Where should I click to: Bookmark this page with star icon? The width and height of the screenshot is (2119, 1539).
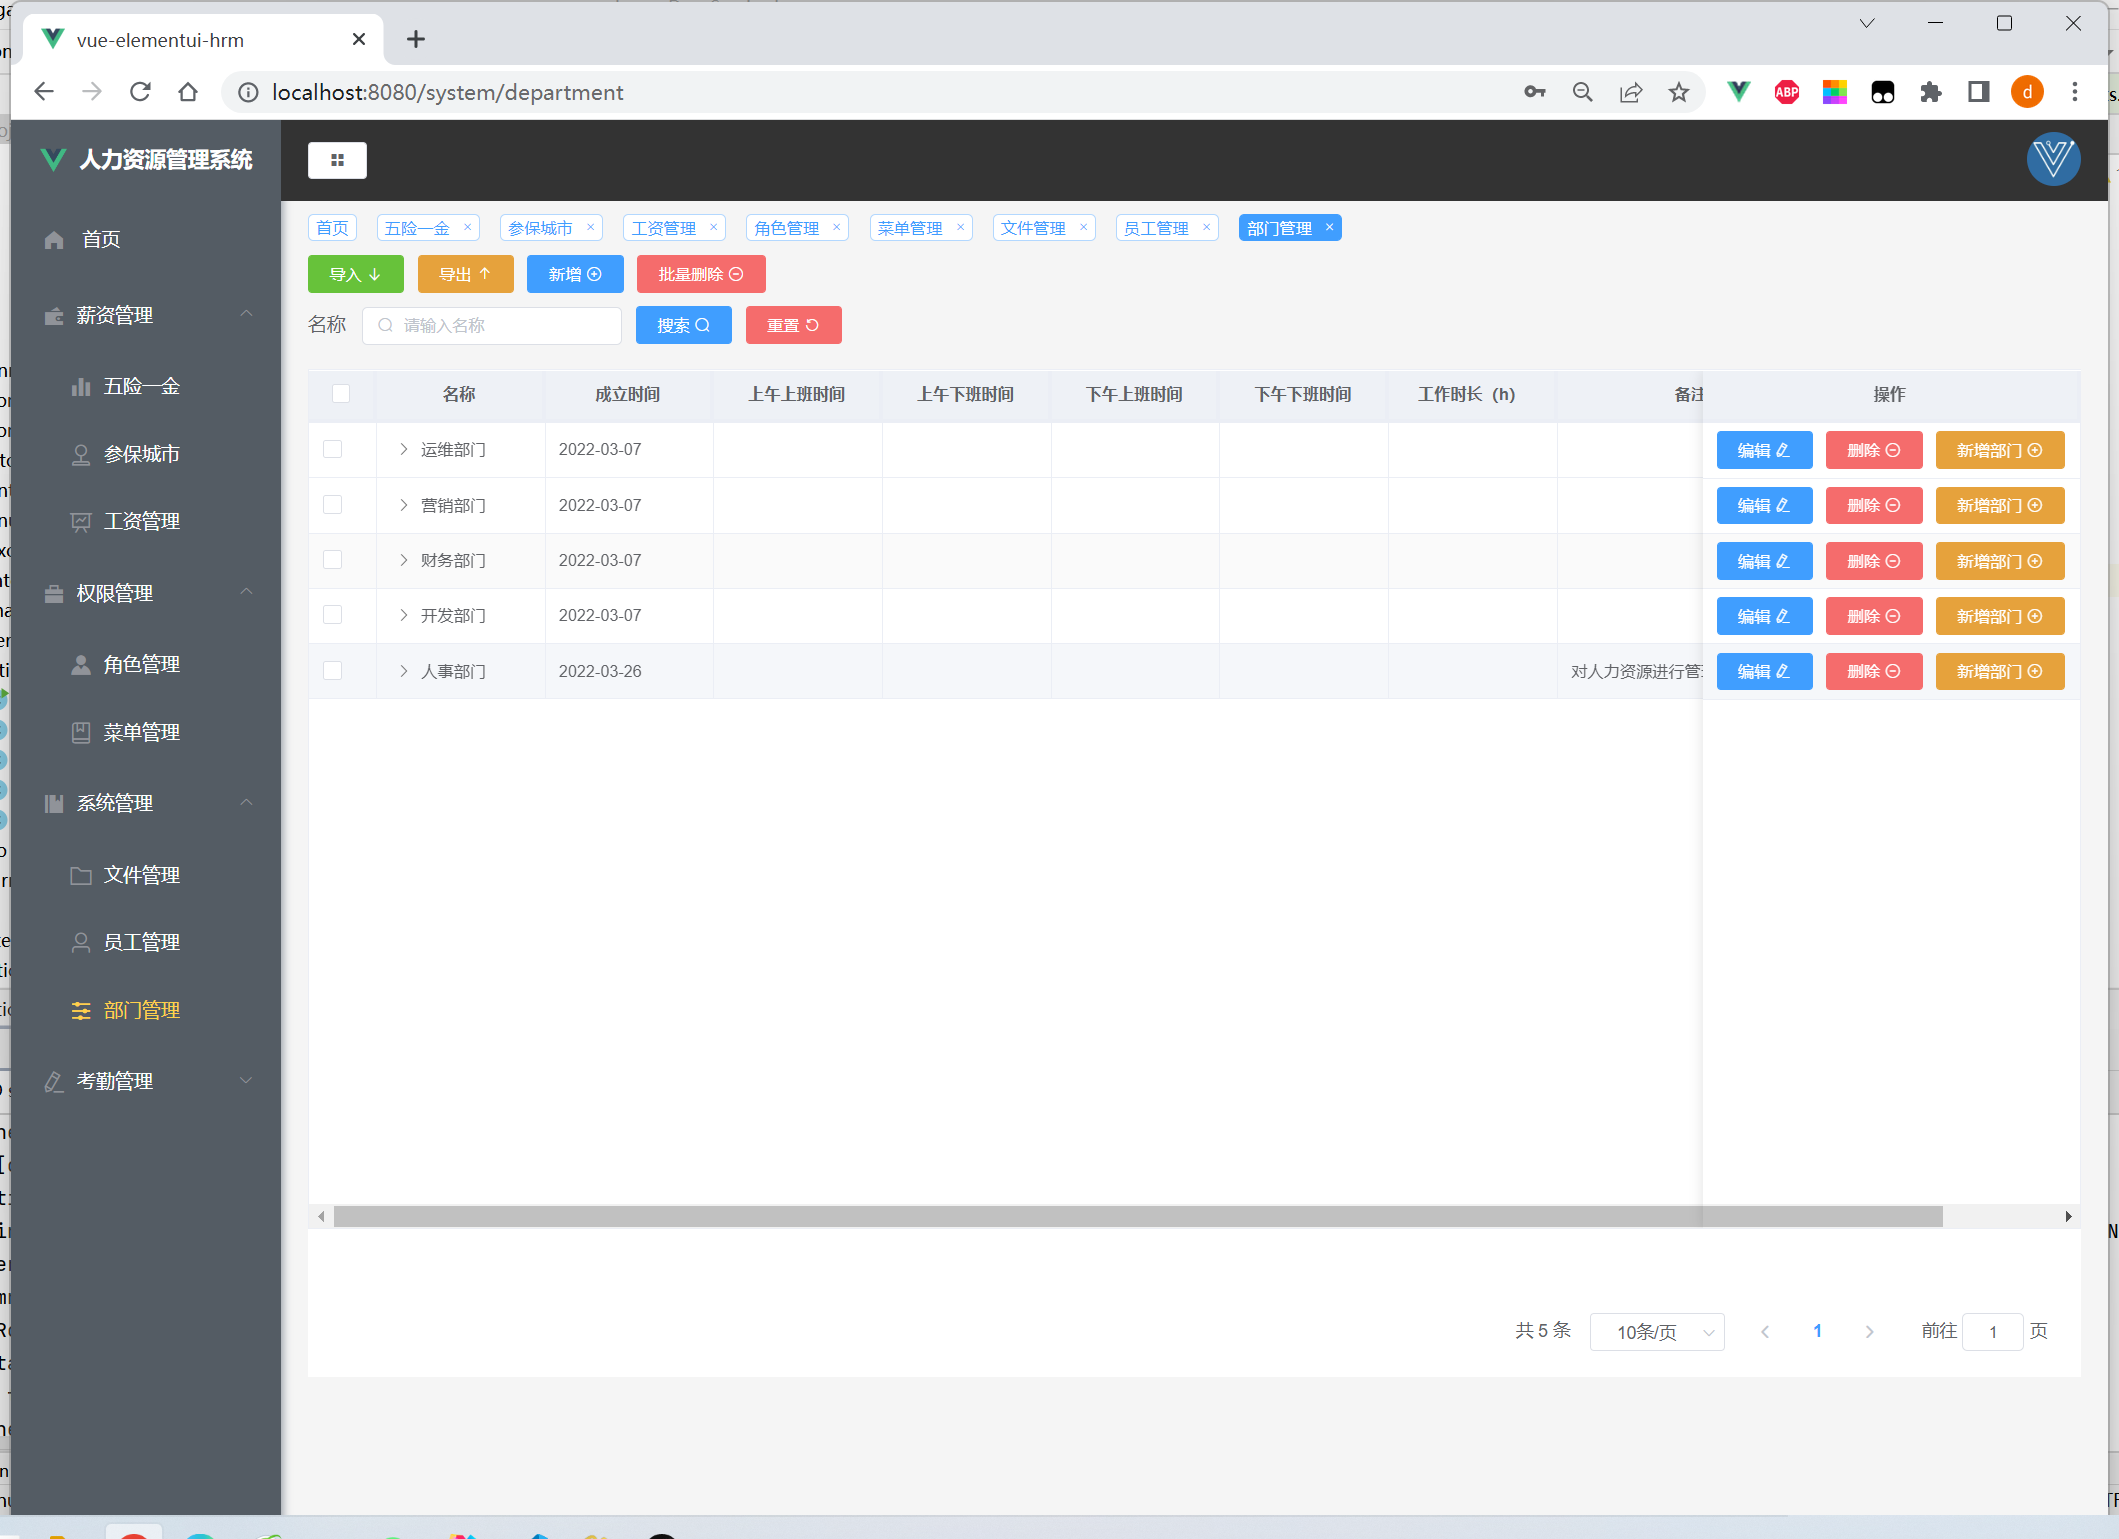pyautogui.click(x=1678, y=92)
